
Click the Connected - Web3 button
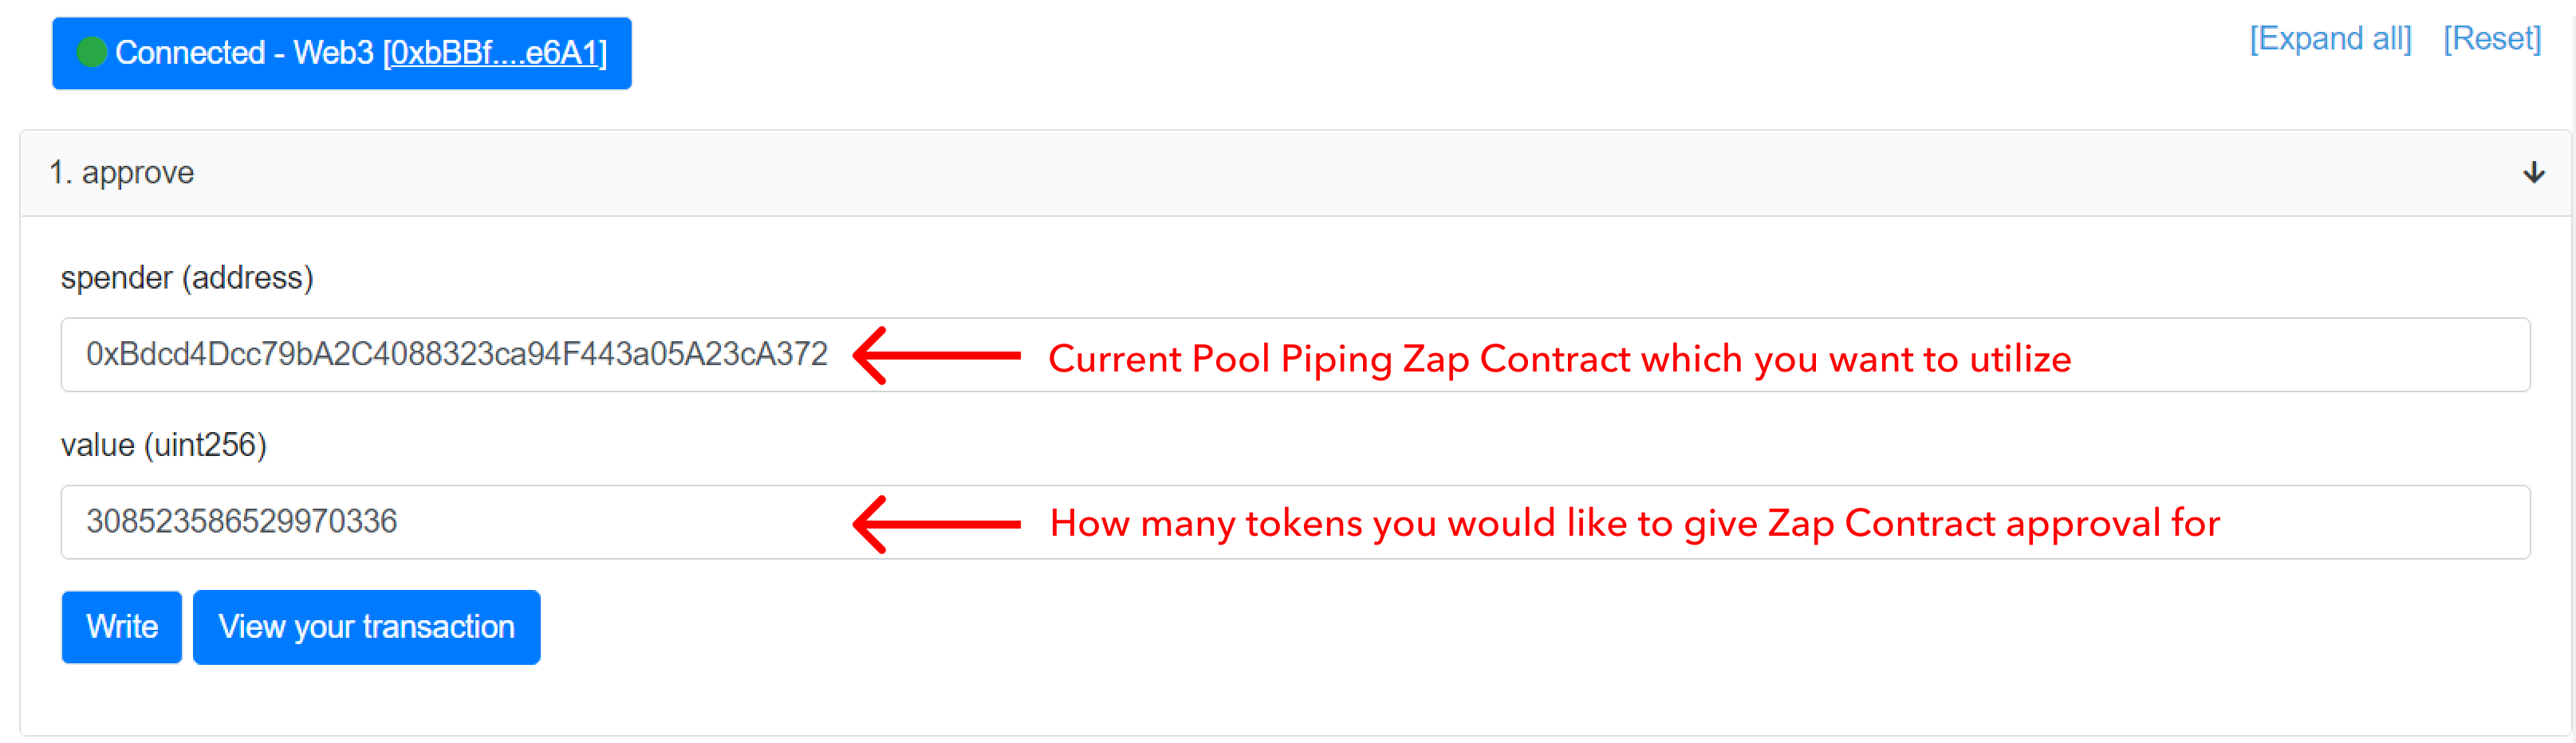click(x=342, y=53)
